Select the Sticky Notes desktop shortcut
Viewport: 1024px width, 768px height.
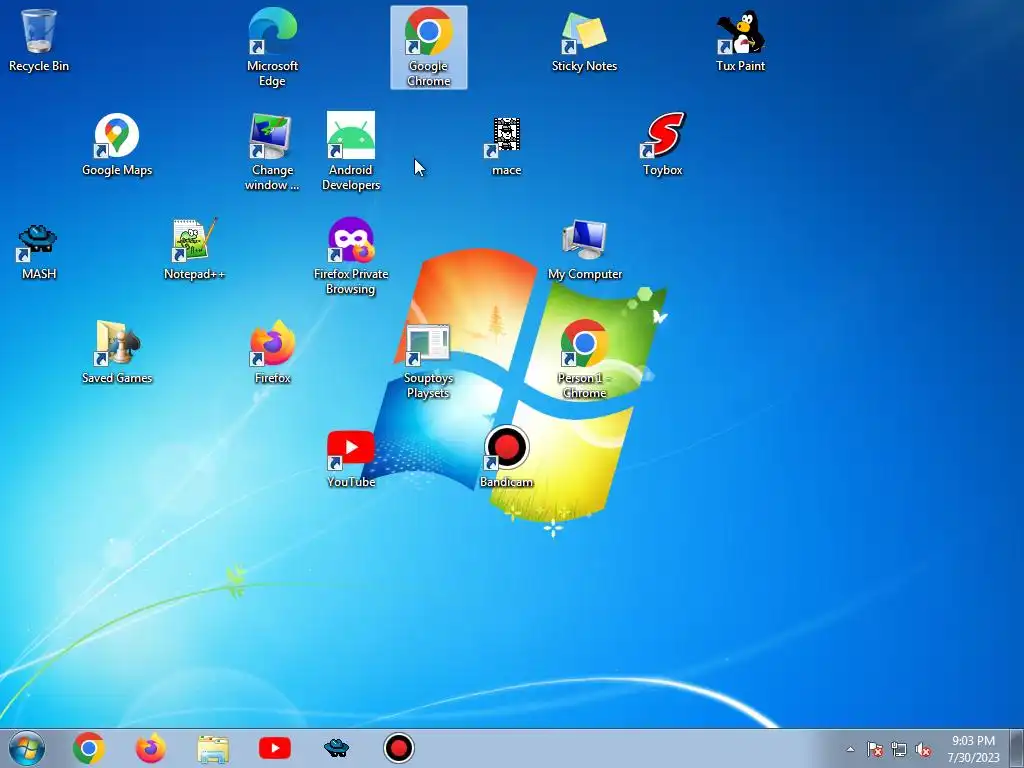tap(584, 40)
